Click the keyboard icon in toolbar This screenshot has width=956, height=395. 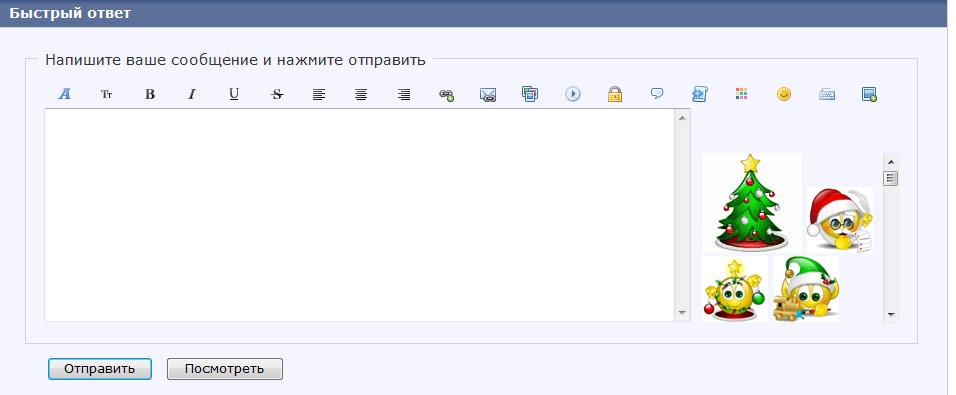[x=827, y=94]
